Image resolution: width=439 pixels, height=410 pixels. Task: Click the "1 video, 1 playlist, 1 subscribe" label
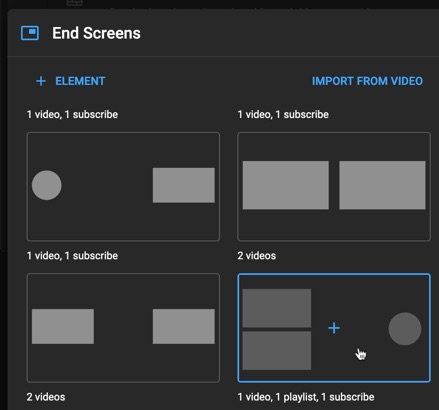(x=306, y=397)
